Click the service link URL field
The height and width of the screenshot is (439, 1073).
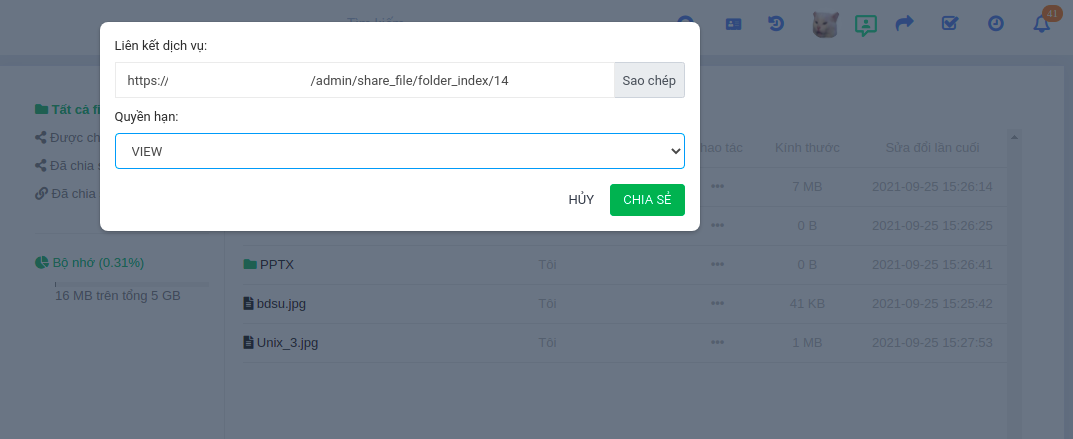364,80
